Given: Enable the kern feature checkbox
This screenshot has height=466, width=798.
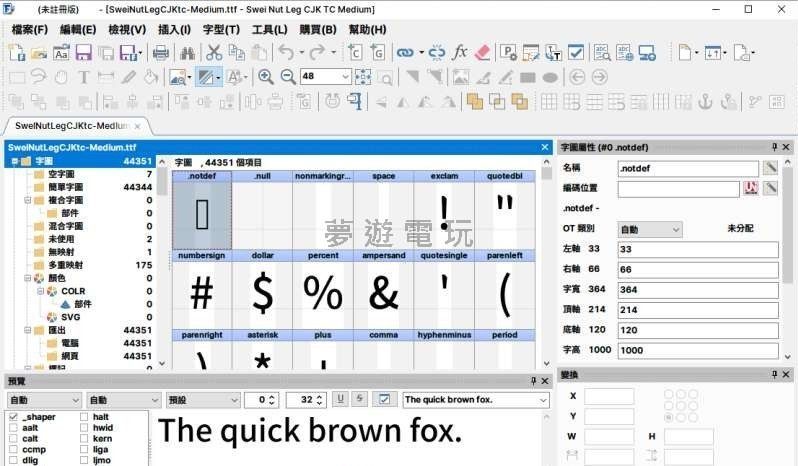Looking at the screenshot, I should [x=84, y=439].
